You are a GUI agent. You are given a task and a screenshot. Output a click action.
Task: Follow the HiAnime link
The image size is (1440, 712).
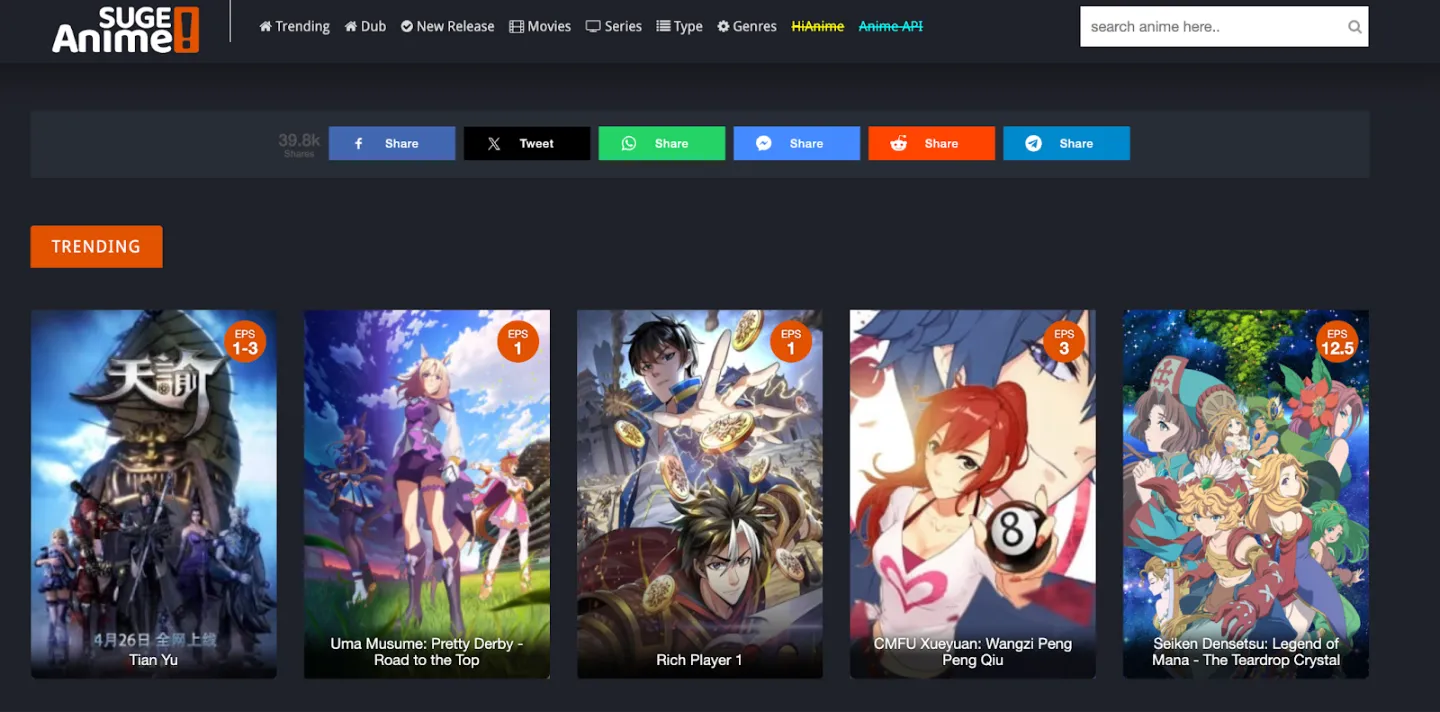pyautogui.click(x=818, y=26)
